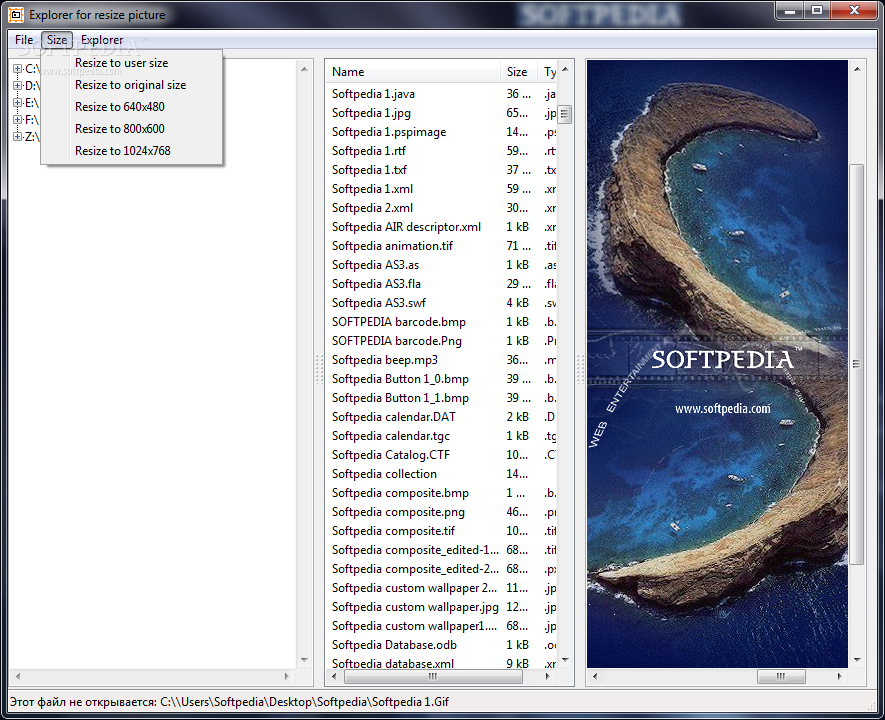Click drive tree scroll up arrow
The height and width of the screenshot is (720, 885).
point(304,69)
